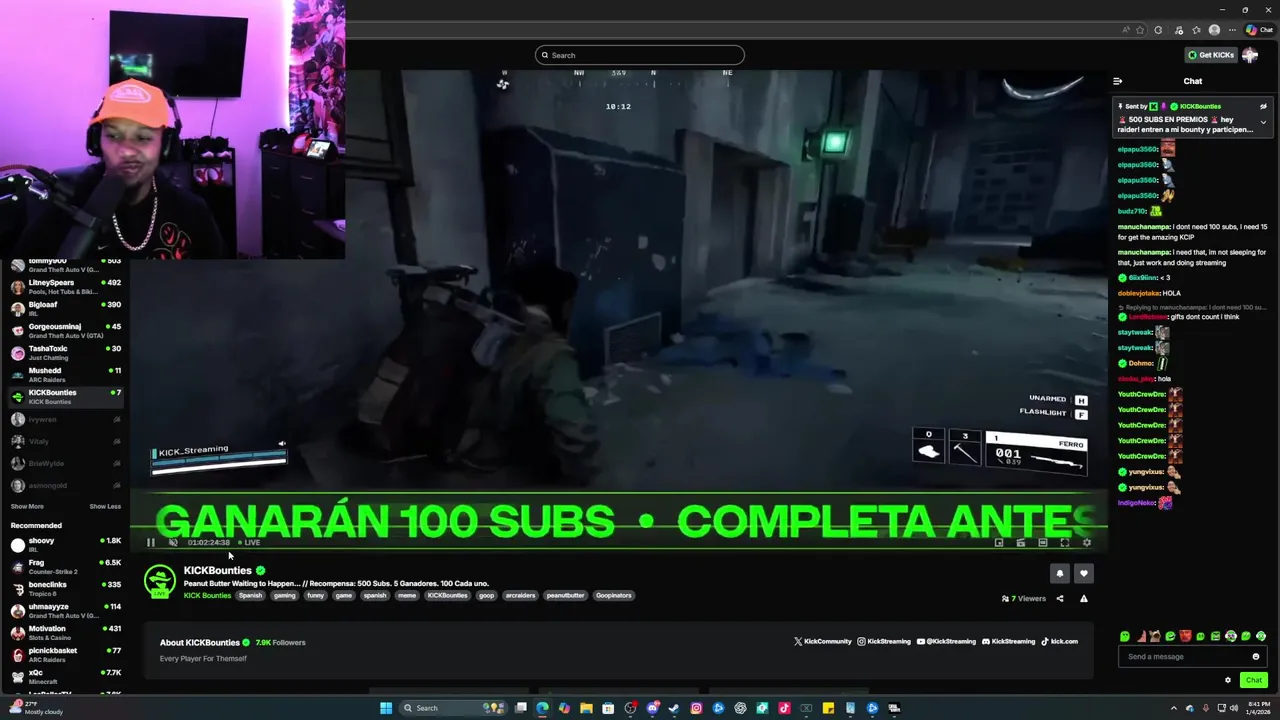Open @KickStreaming YouTube link
The width and height of the screenshot is (1280, 720).
click(946, 642)
